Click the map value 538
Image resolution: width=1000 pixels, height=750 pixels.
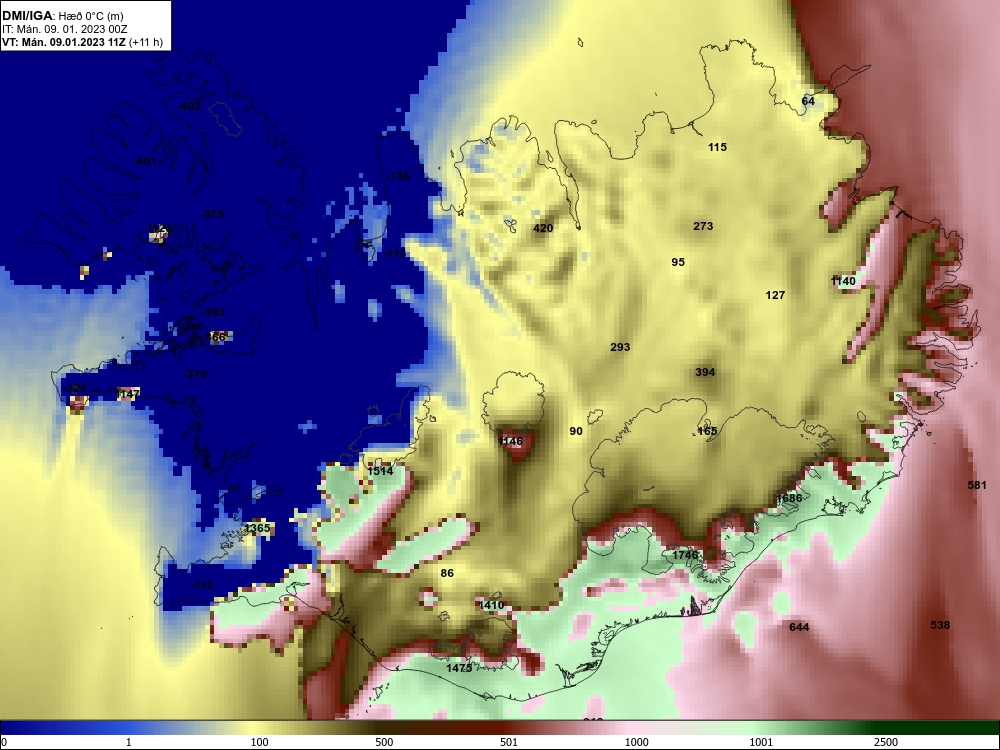940,624
